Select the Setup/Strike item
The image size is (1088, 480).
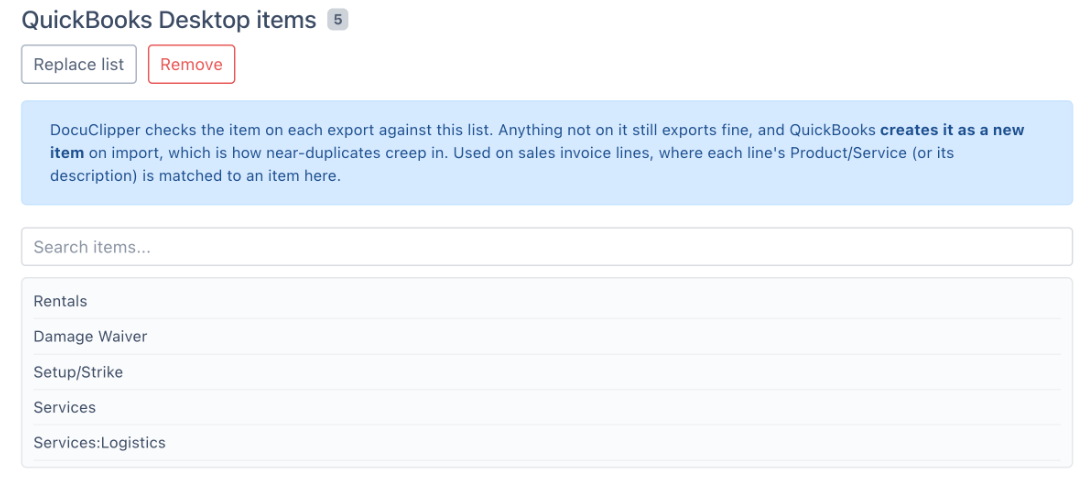click(547, 372)
